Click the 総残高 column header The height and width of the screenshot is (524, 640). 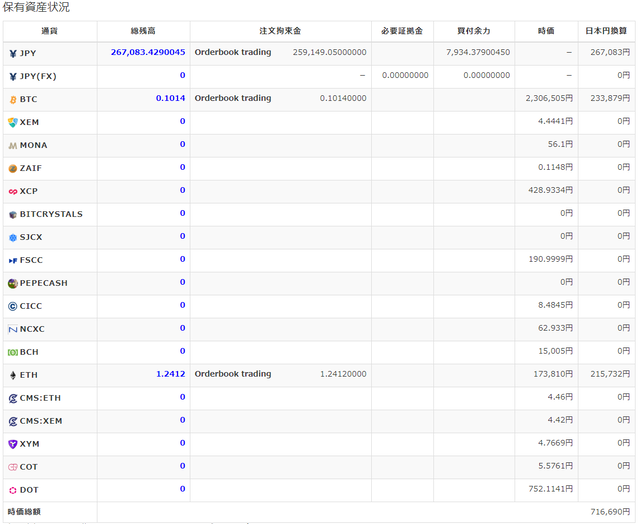point(143,31)
